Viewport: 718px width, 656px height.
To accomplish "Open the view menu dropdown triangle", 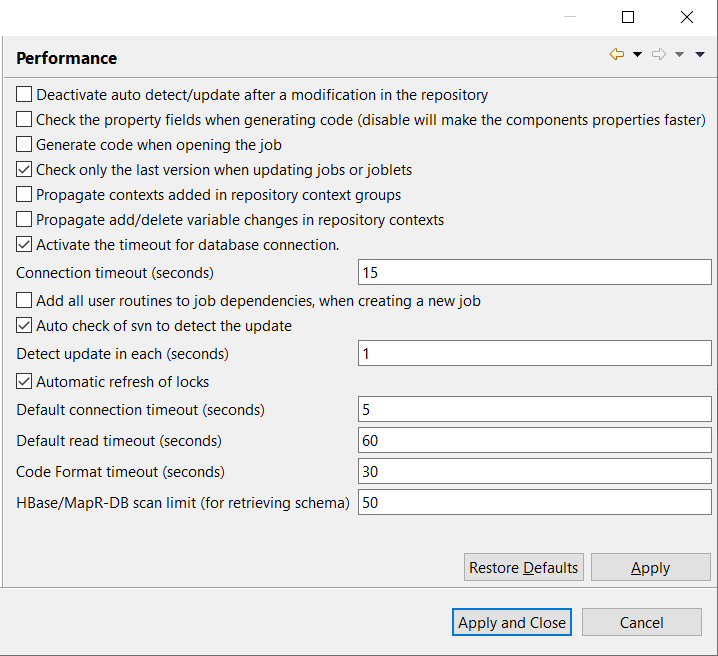I will [700, 55].
